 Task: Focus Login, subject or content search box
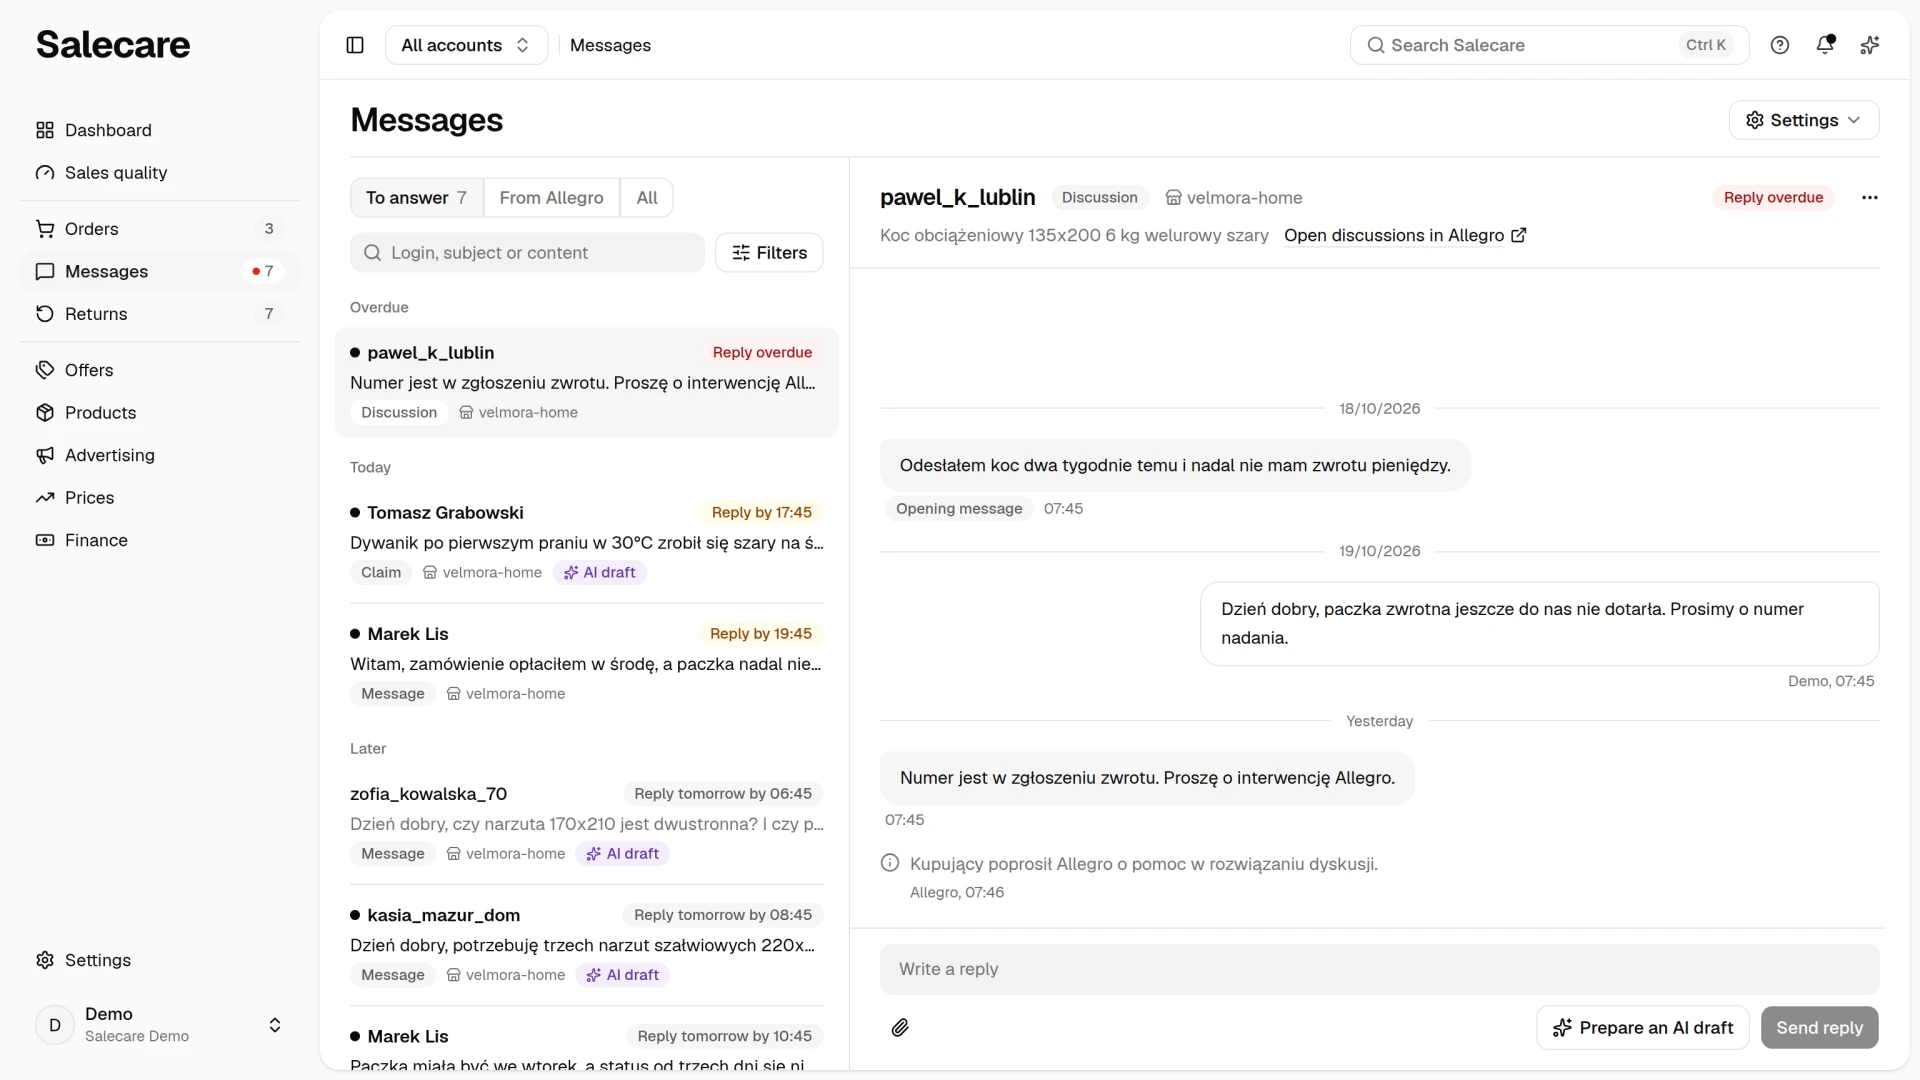(x=527, y=253)
